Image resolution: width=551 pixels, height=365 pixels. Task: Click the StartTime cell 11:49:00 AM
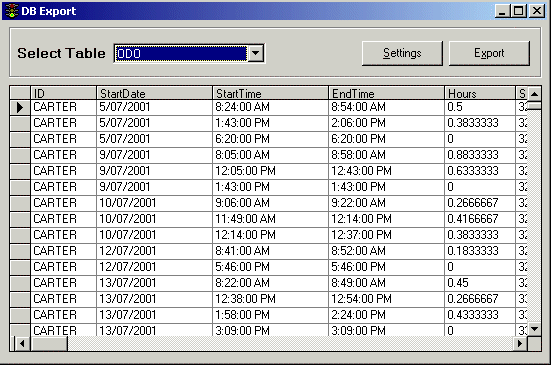click(x=270, y=219)
